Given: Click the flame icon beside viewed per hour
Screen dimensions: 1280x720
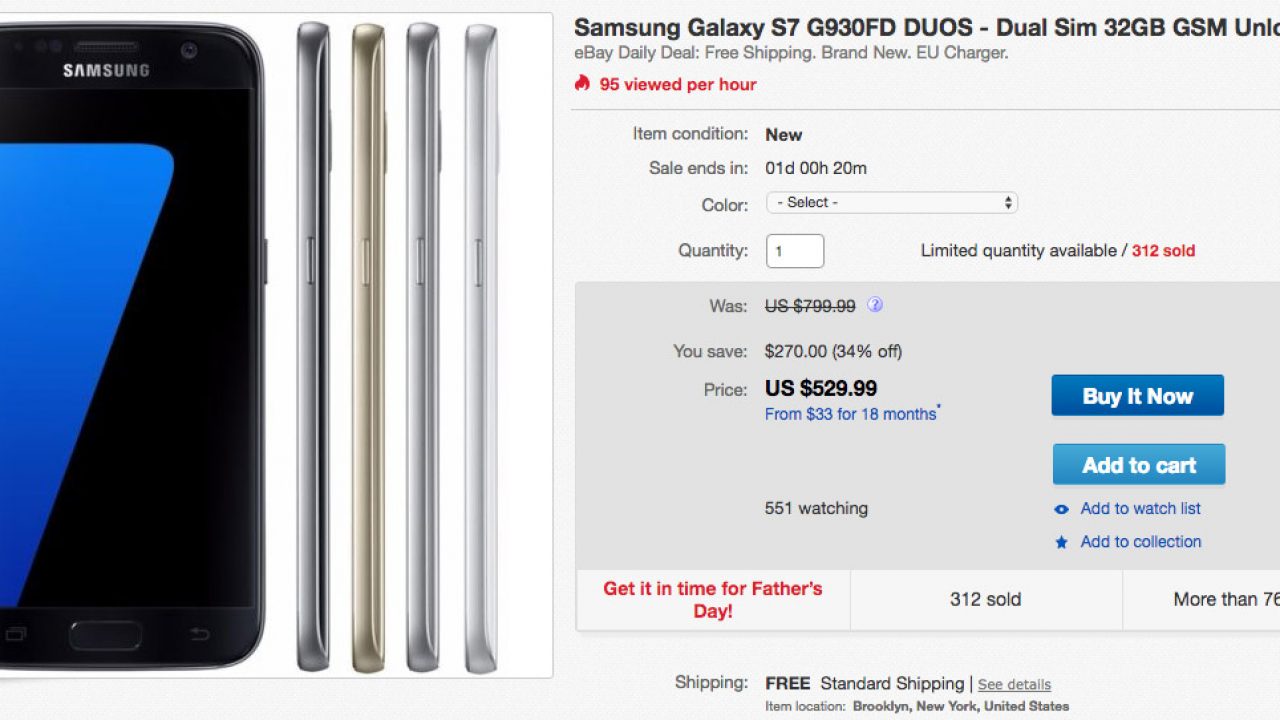Looking at the screenshot, I should pyautogui.click(x=582, y=84).
